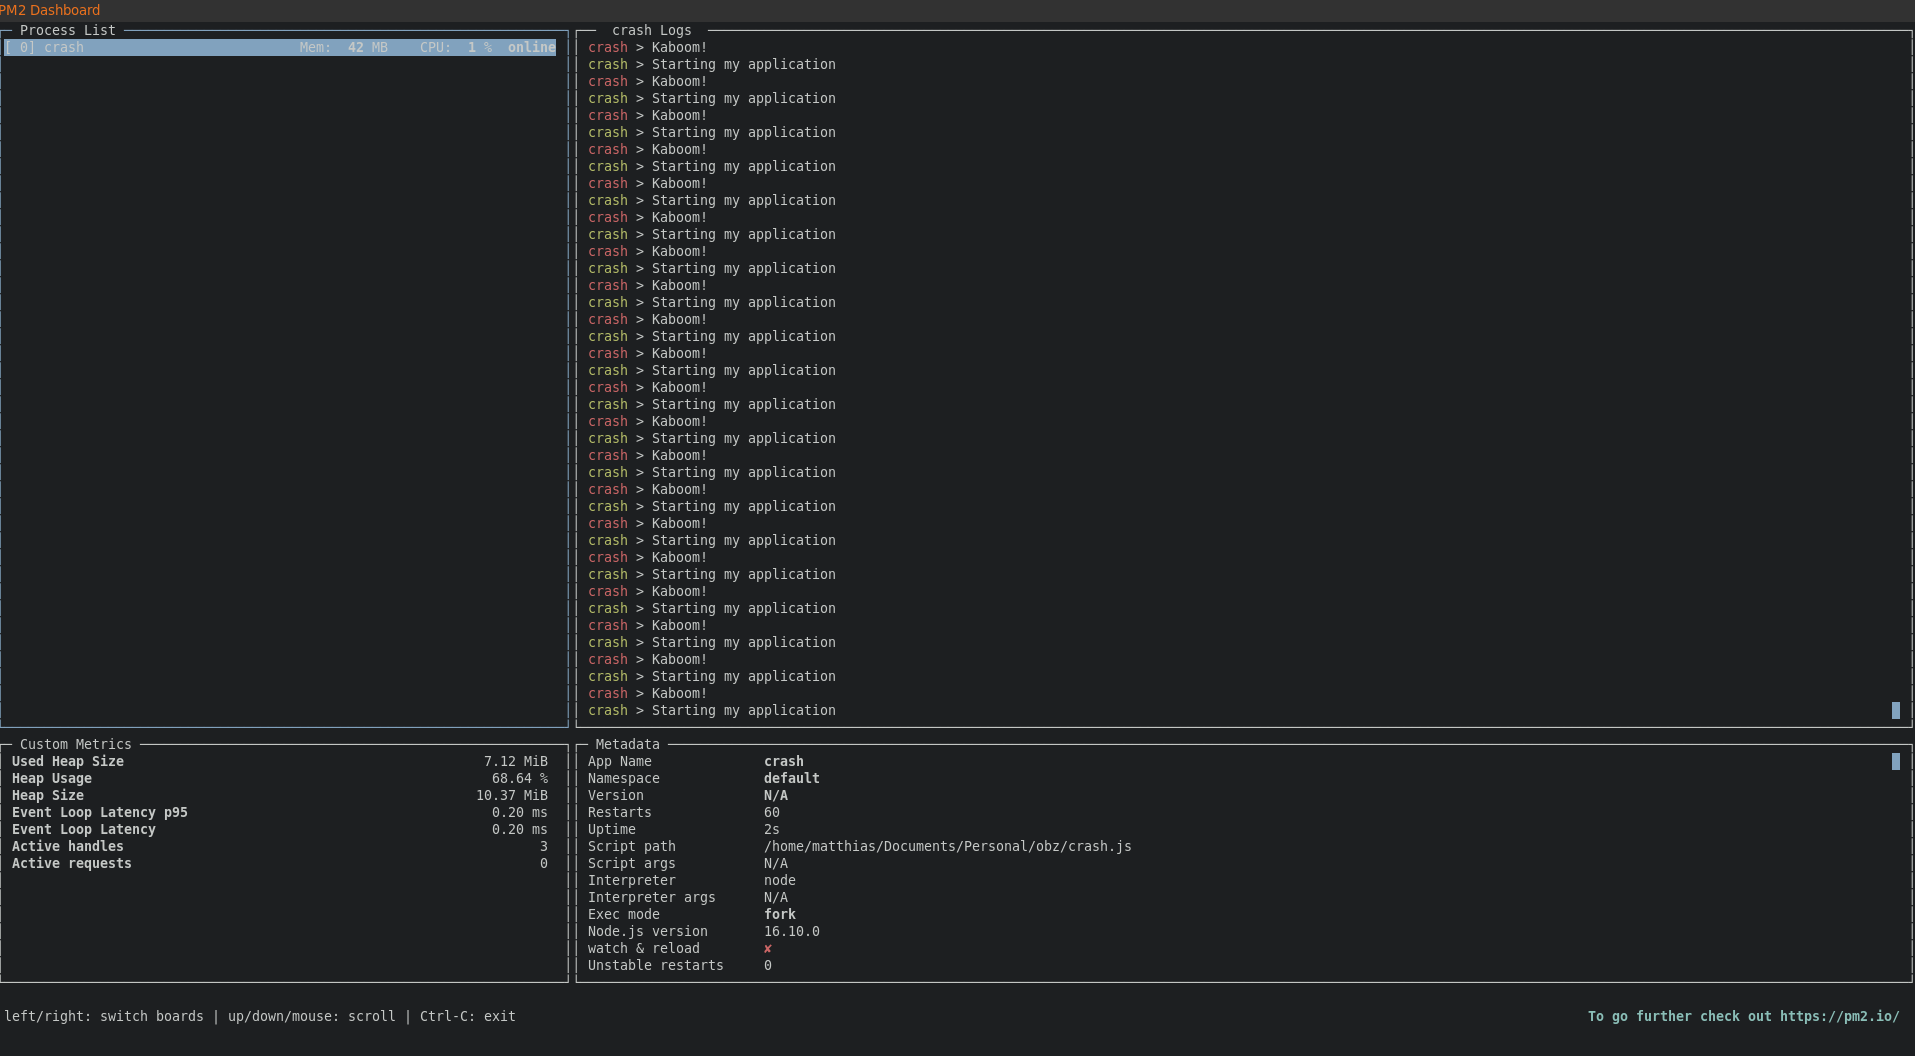Click the Custom Metrics panel title

point(75,744)
